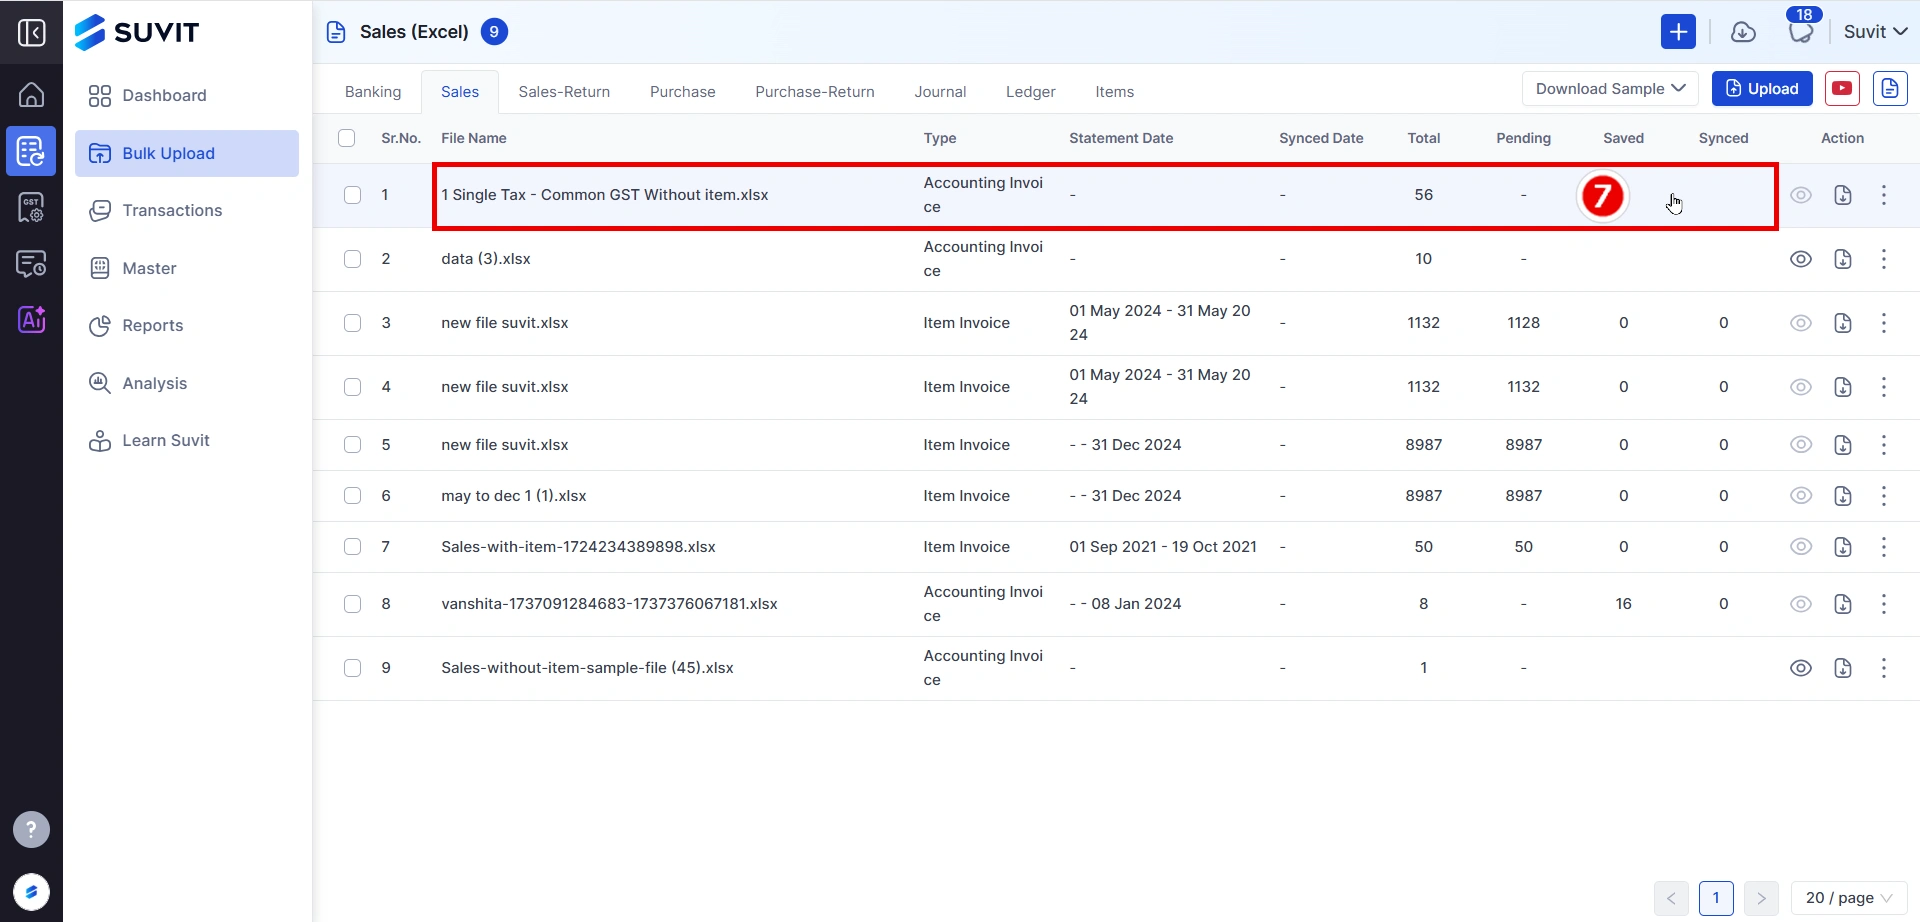Screen dimensions: 1920x922
Task: Select checkbox for row 8 vanshita file
Action: tap(353, 604)
